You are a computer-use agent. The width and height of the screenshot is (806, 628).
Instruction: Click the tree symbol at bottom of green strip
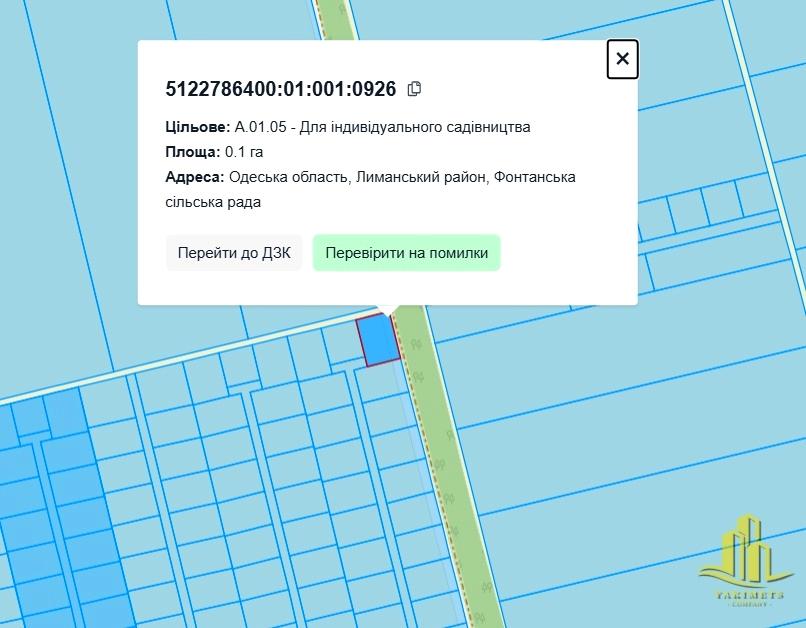tap(485, 588)
